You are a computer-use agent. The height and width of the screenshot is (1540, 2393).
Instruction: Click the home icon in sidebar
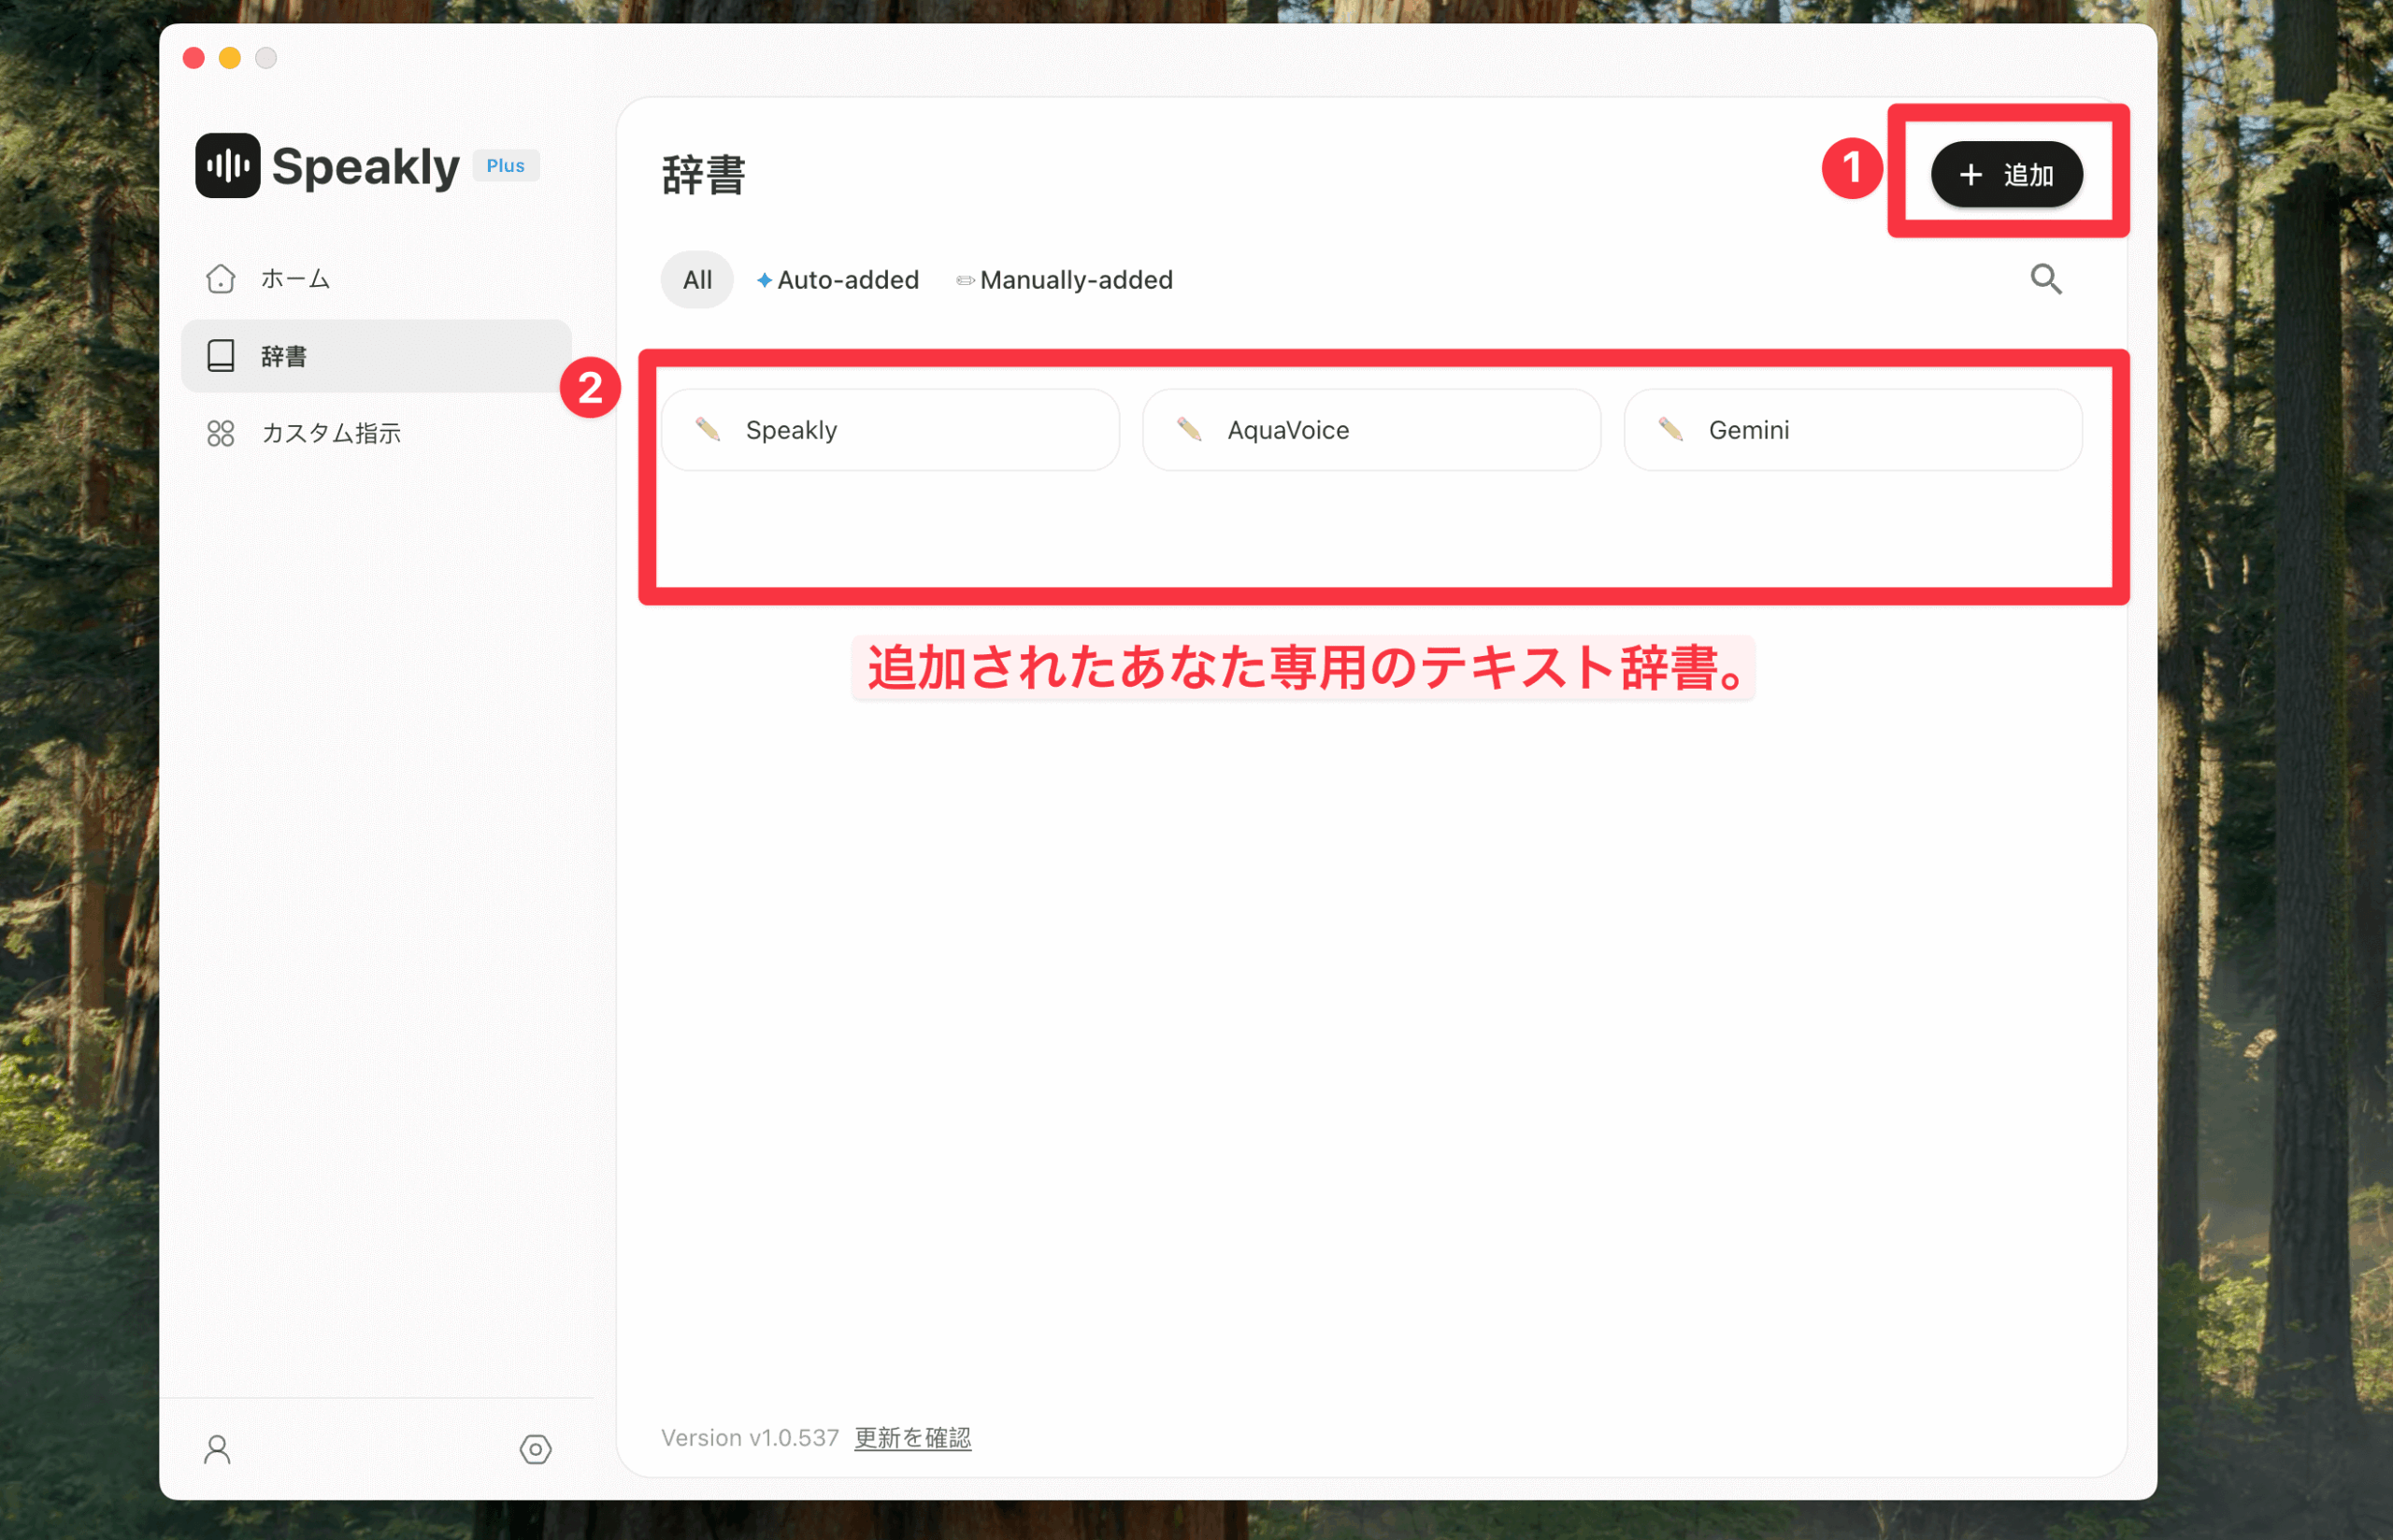point(220,279)
